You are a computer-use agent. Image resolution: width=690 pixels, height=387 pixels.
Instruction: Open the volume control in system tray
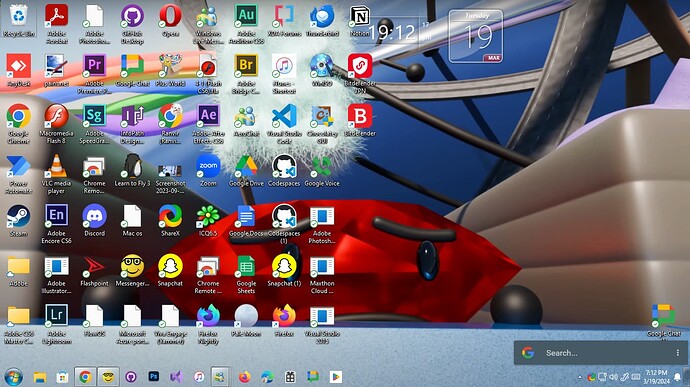[x=613, y=377]
